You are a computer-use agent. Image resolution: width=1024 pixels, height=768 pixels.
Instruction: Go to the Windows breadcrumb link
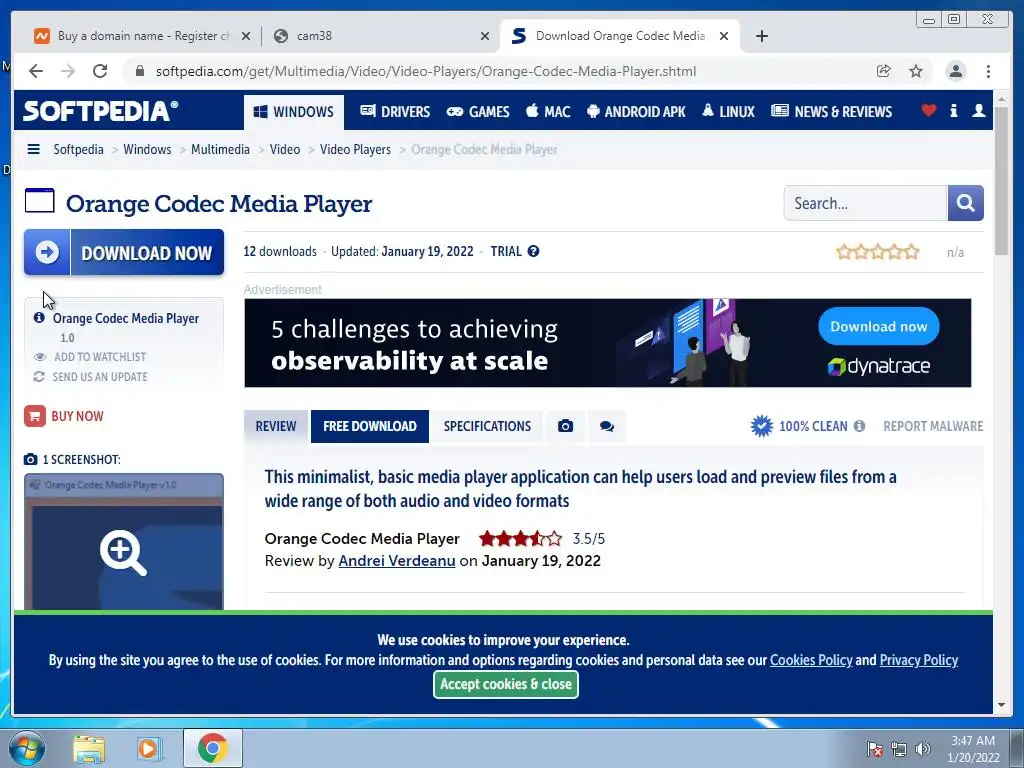pos(147,149)
